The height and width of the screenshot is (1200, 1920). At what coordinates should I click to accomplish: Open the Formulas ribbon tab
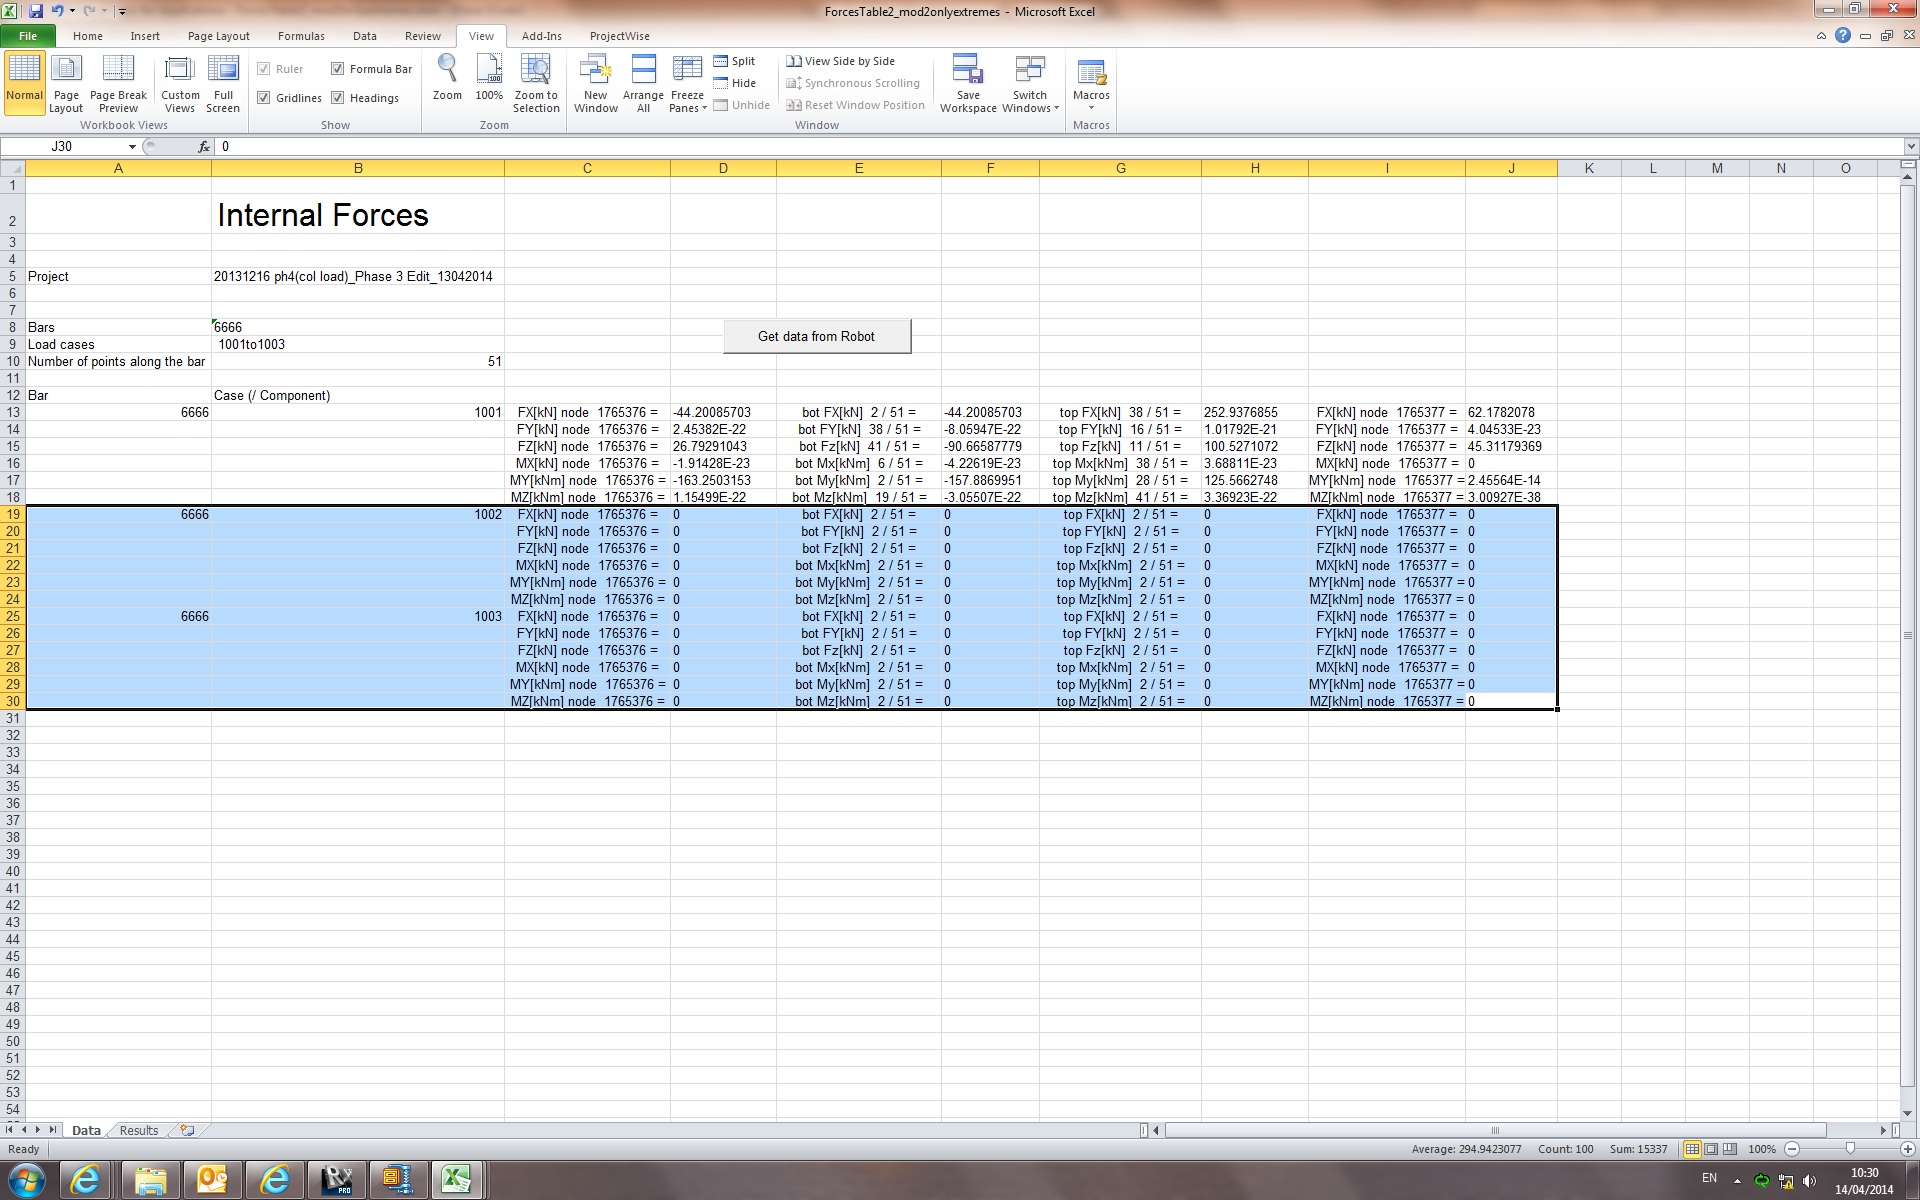301,36
